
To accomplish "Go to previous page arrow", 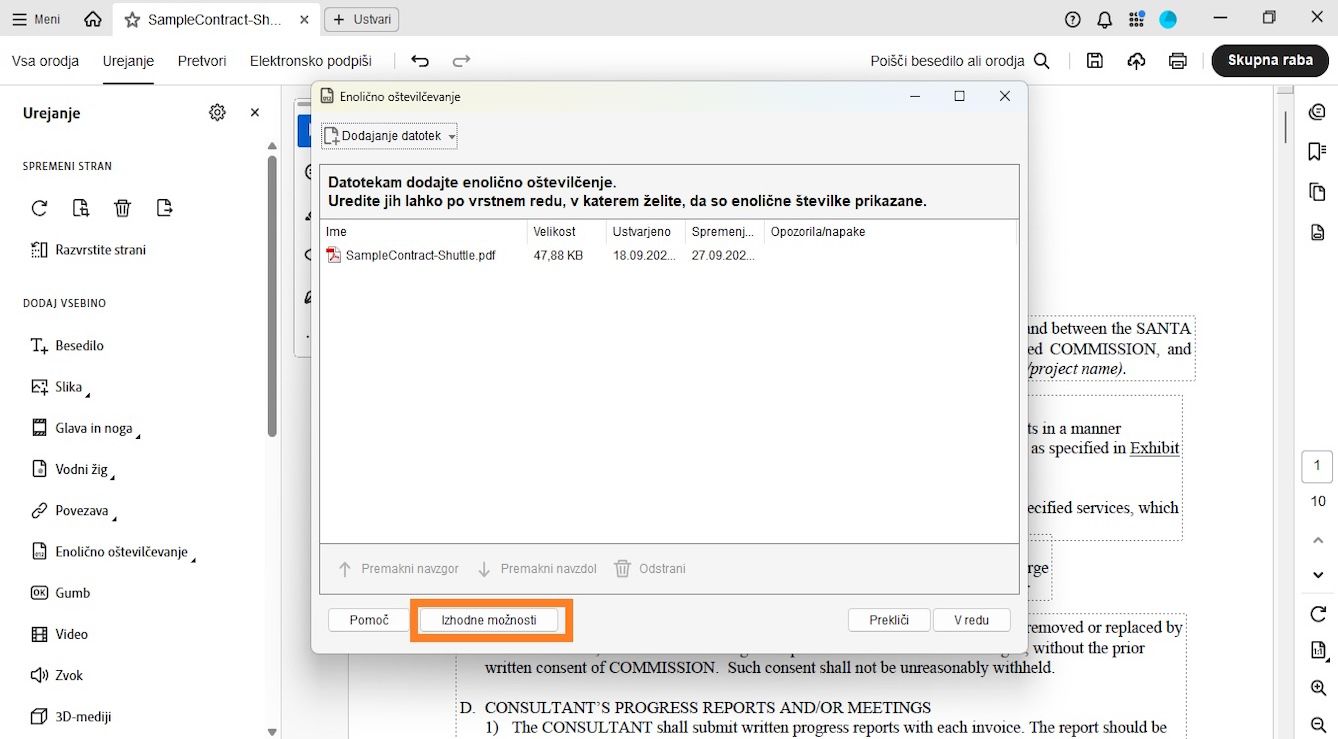I will [x=1318, y=540].
